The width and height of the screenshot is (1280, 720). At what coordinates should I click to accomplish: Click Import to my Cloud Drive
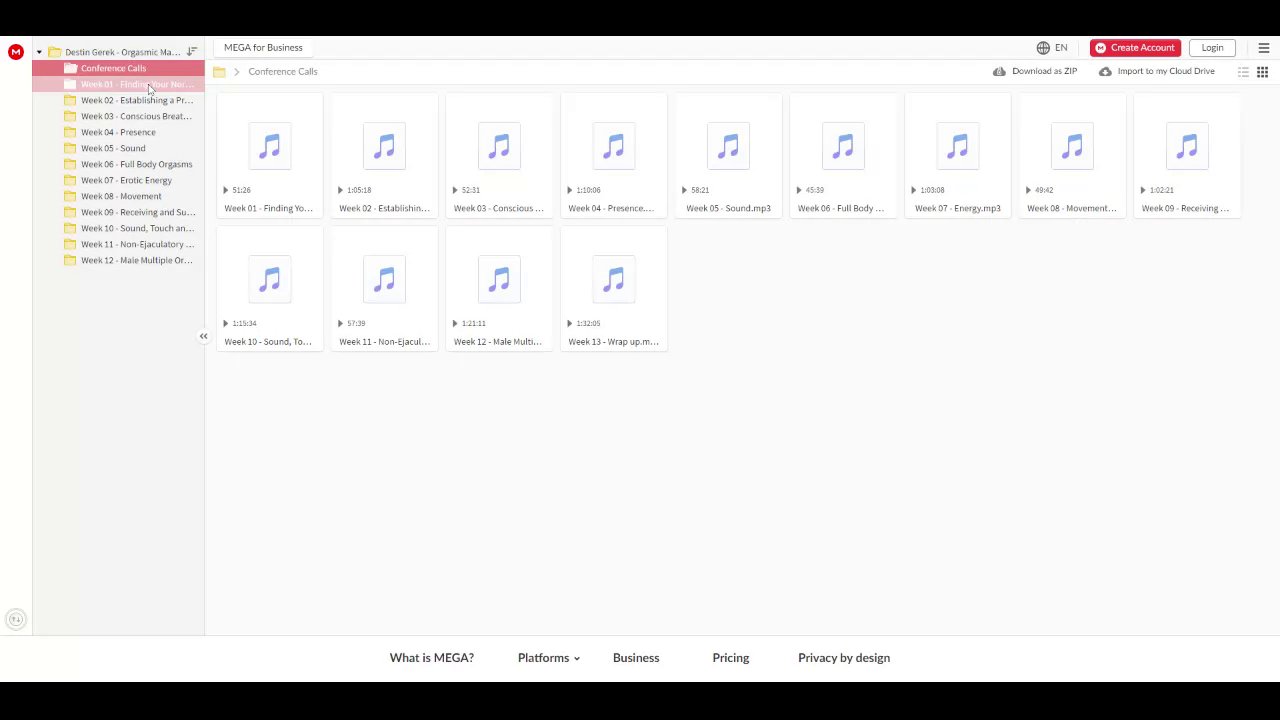point(1156,72)
